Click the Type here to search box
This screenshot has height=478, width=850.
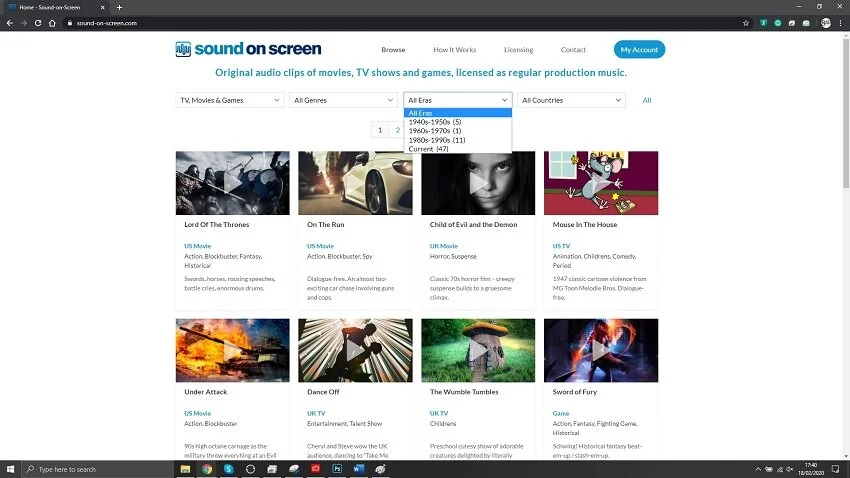pyautogui.click(x=98, y=469)
